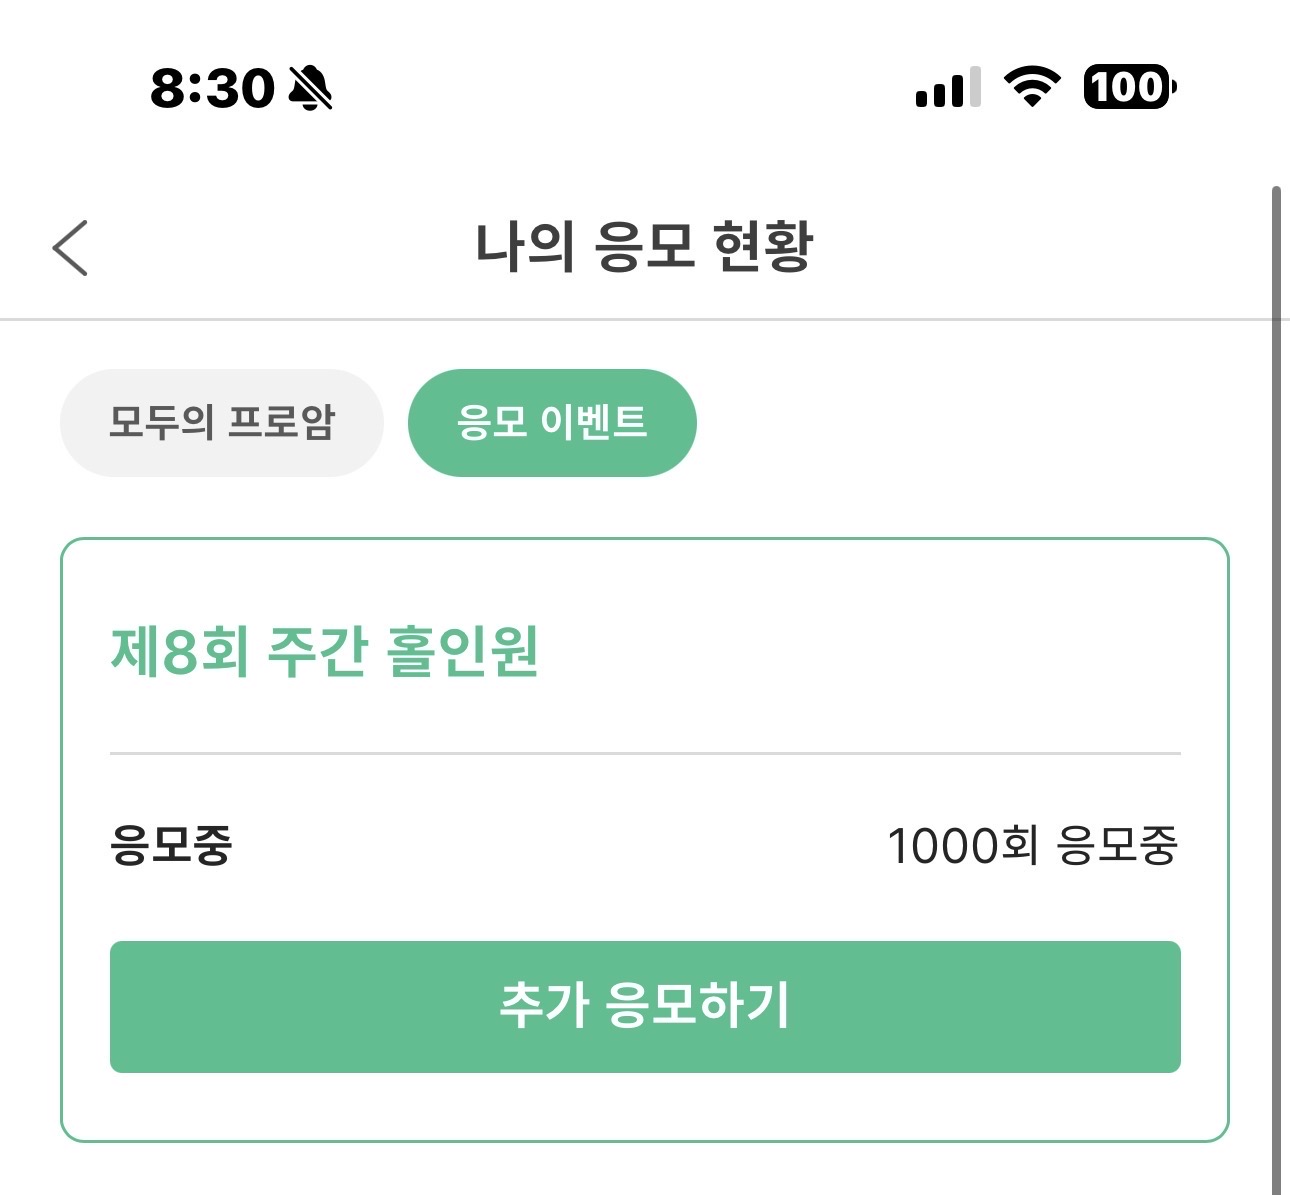Image resolution: width=1290 pixels, height=1195 pixels.
Task: Tap blank area below the event card
Action: coord(645,1170)
